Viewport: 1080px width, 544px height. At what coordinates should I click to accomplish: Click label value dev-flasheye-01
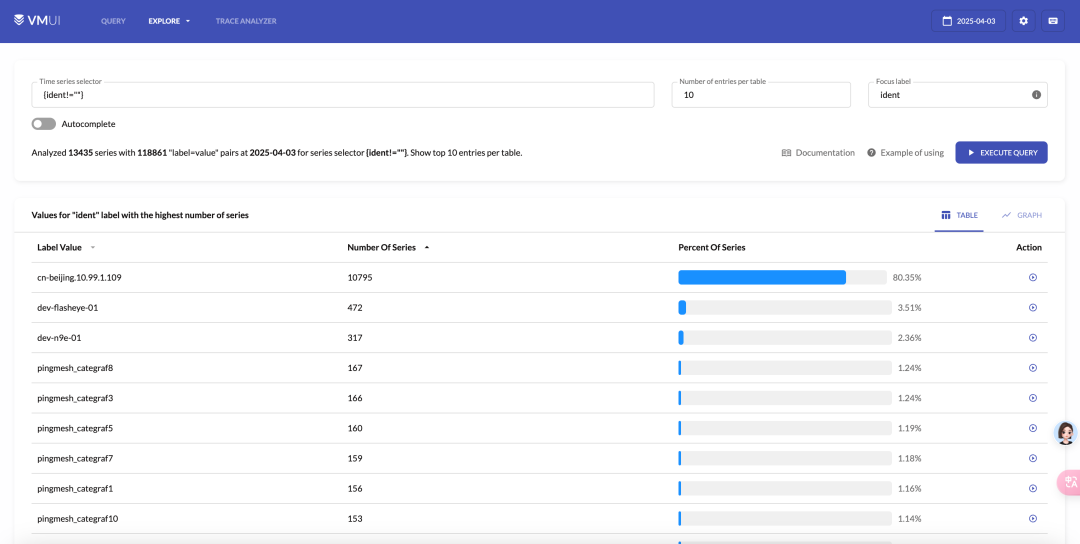[x=68, y=308]
